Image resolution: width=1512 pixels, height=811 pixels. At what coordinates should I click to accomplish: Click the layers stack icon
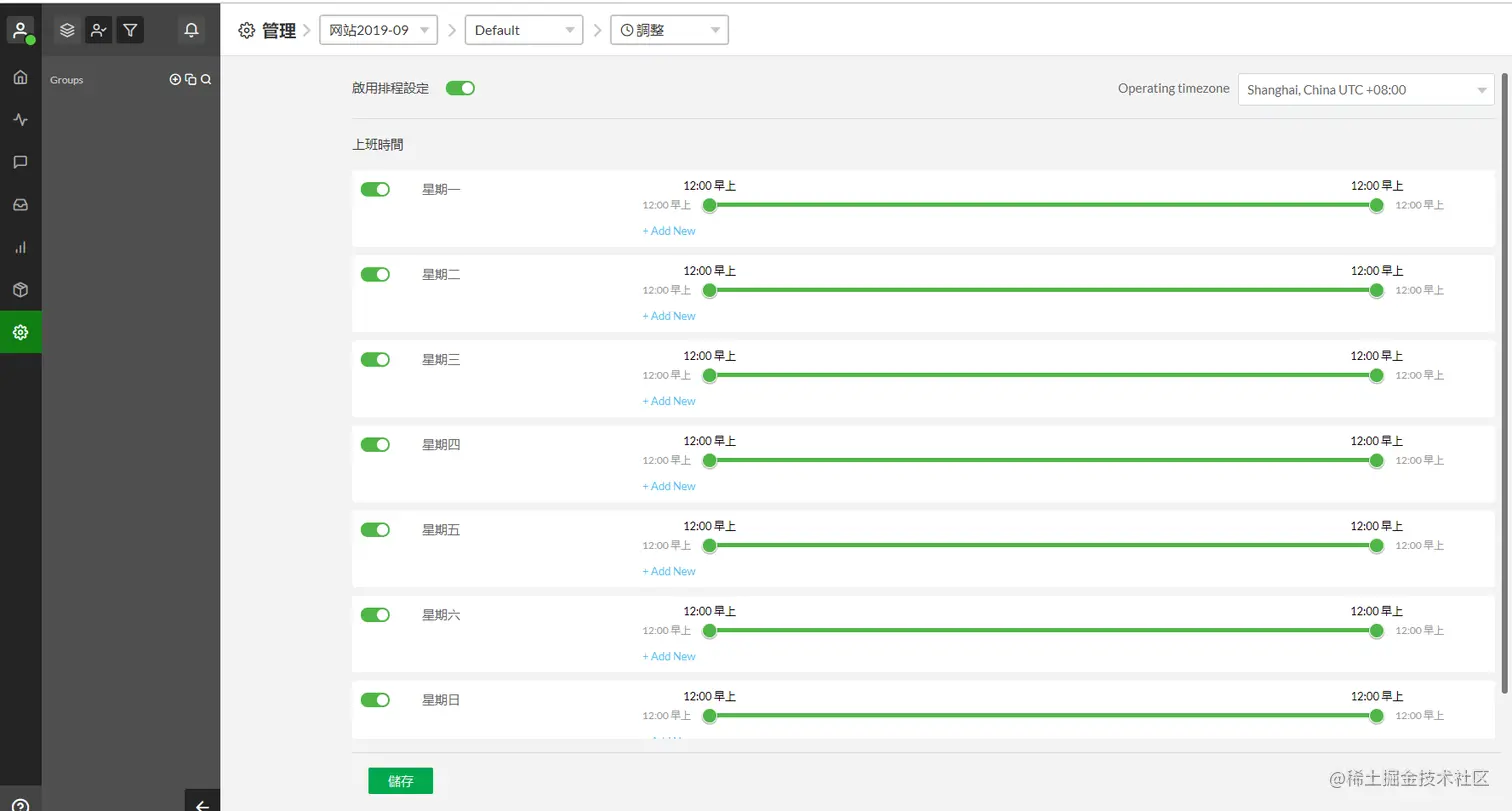[67, 30]
